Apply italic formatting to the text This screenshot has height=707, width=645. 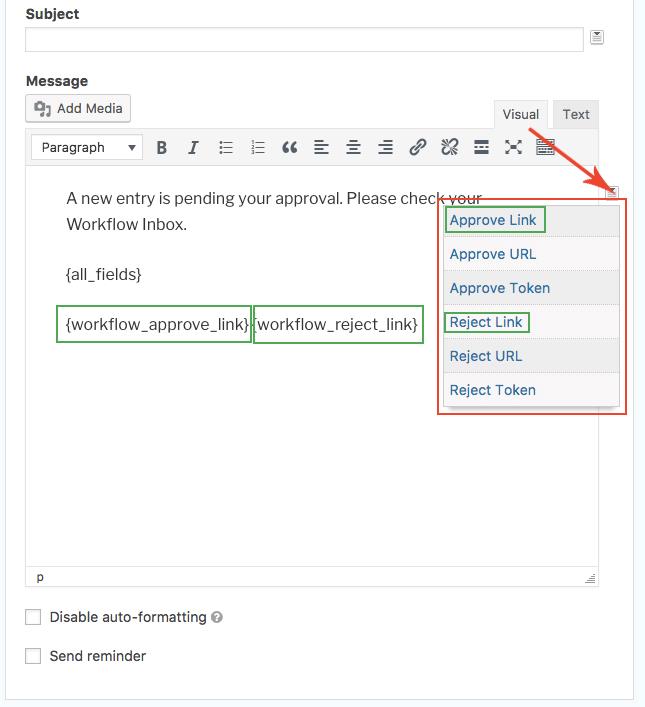pos(193,148)
